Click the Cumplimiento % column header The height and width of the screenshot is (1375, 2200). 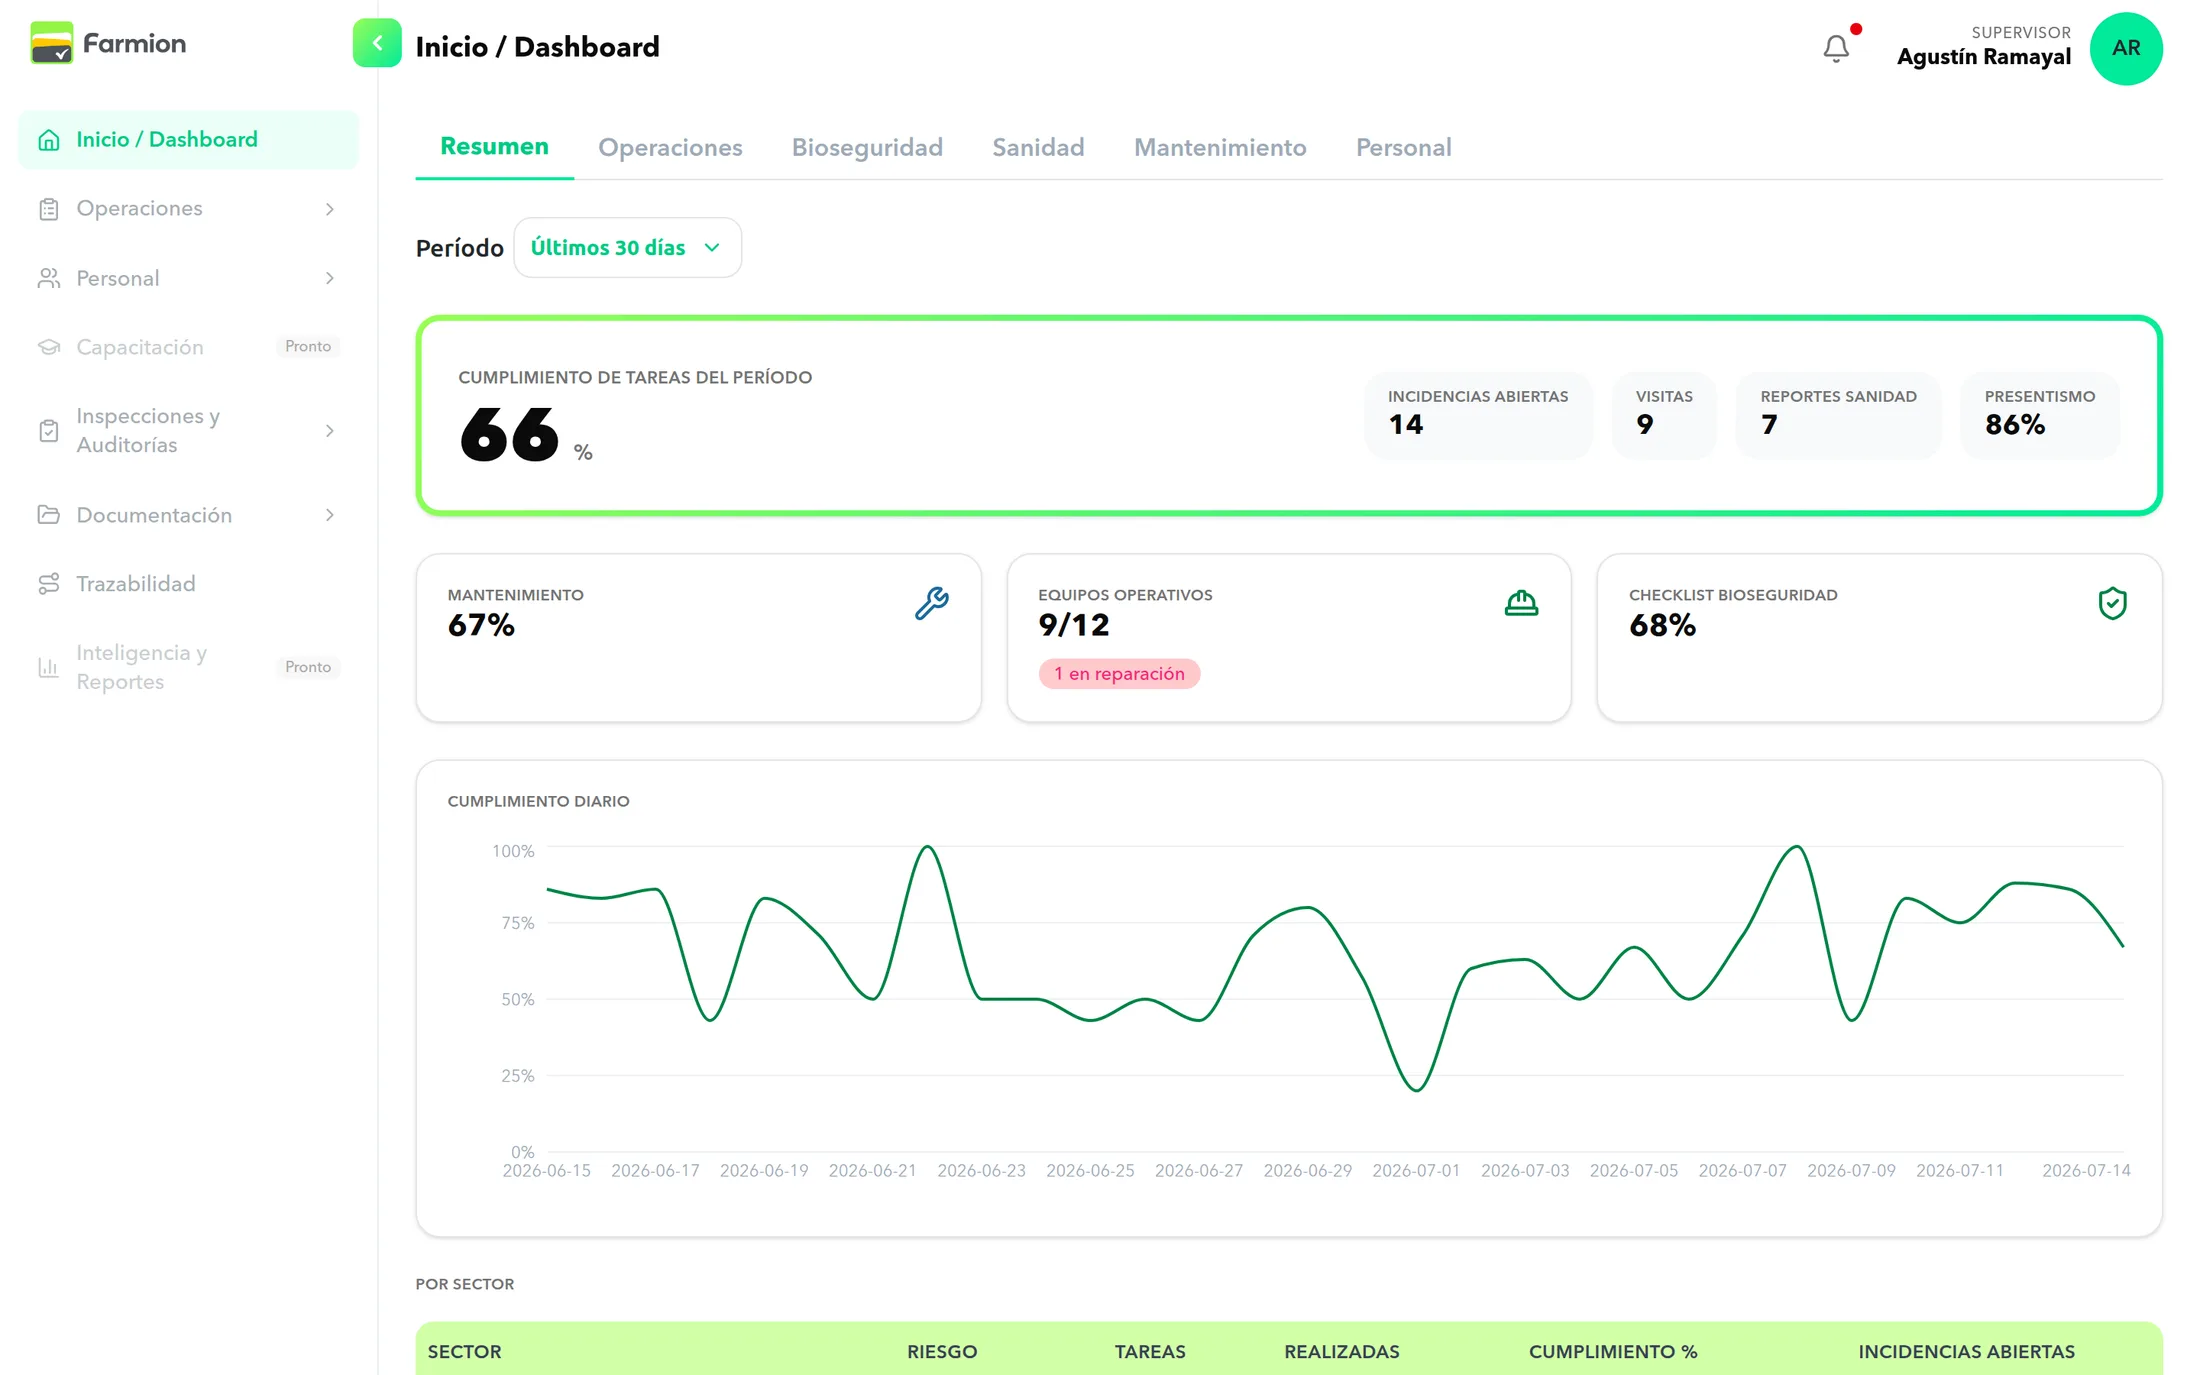tap(1613, 1351)
